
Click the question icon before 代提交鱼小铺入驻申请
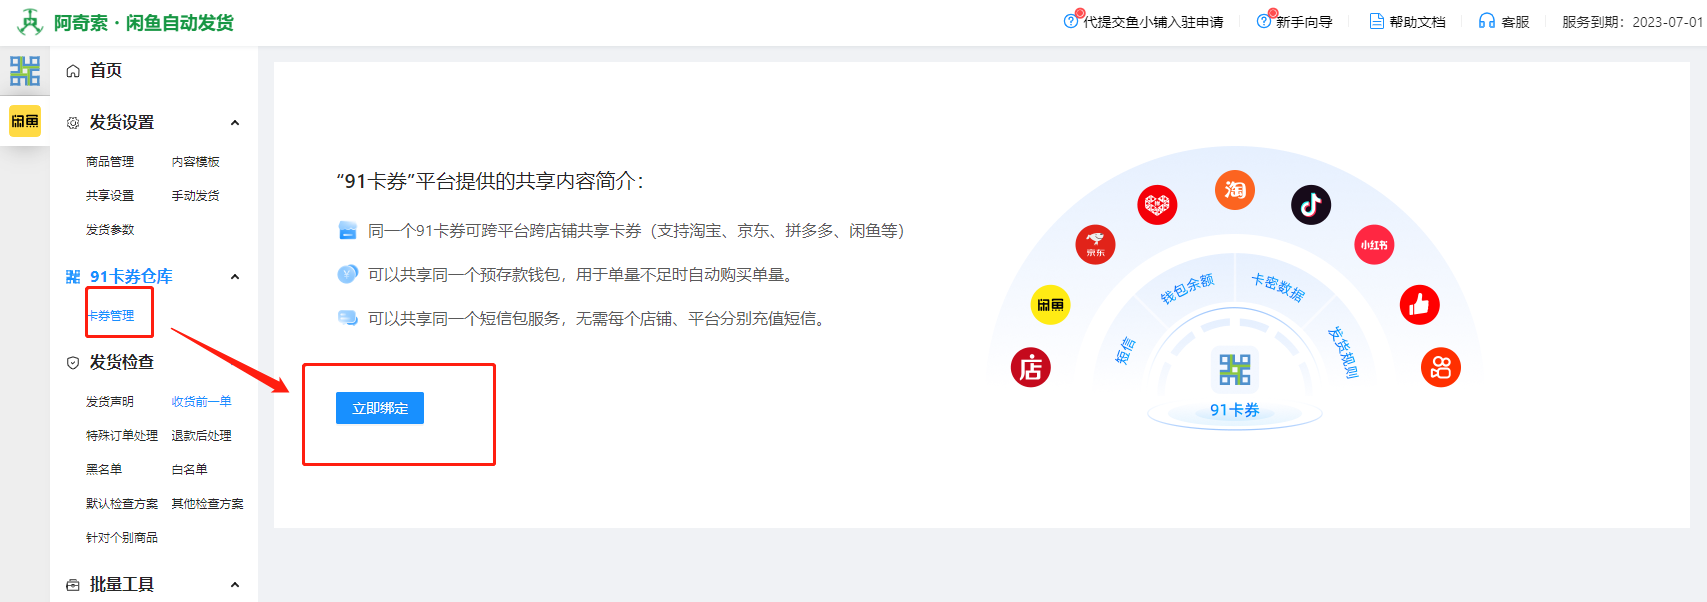[1071, 21]
